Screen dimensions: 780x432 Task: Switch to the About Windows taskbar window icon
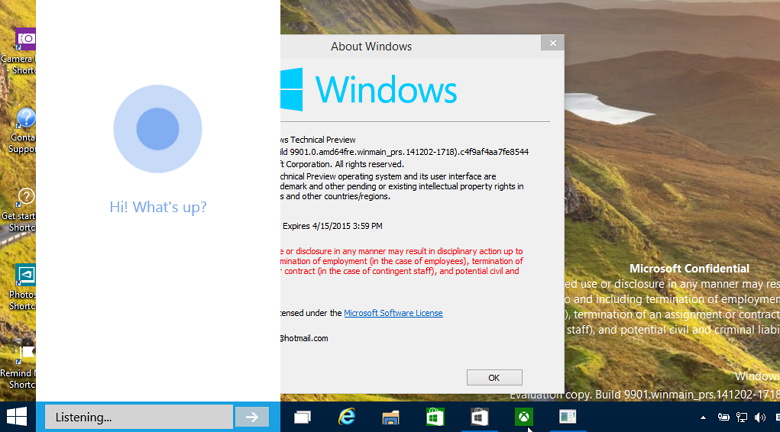coord(568,417)
